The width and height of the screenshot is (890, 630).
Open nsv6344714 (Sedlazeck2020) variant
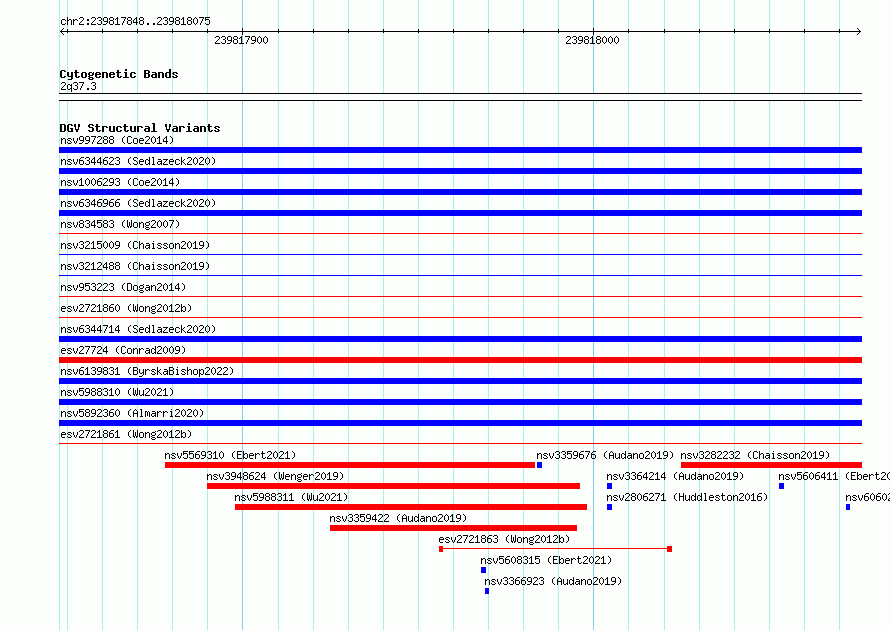138,329
